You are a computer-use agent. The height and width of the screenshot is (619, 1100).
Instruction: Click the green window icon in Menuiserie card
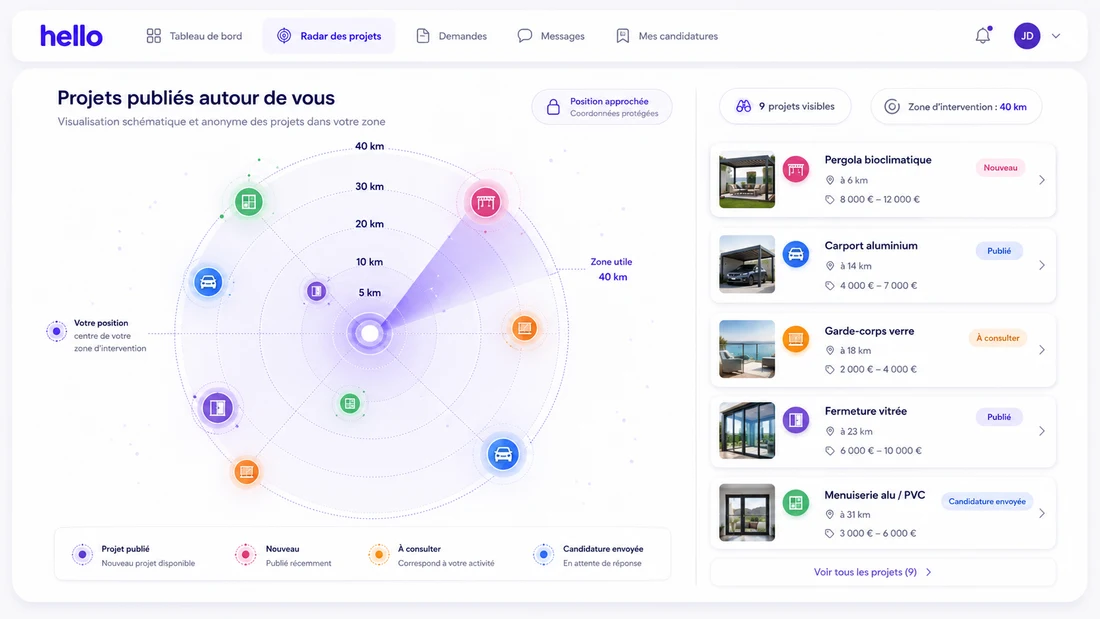coord(796,502)
